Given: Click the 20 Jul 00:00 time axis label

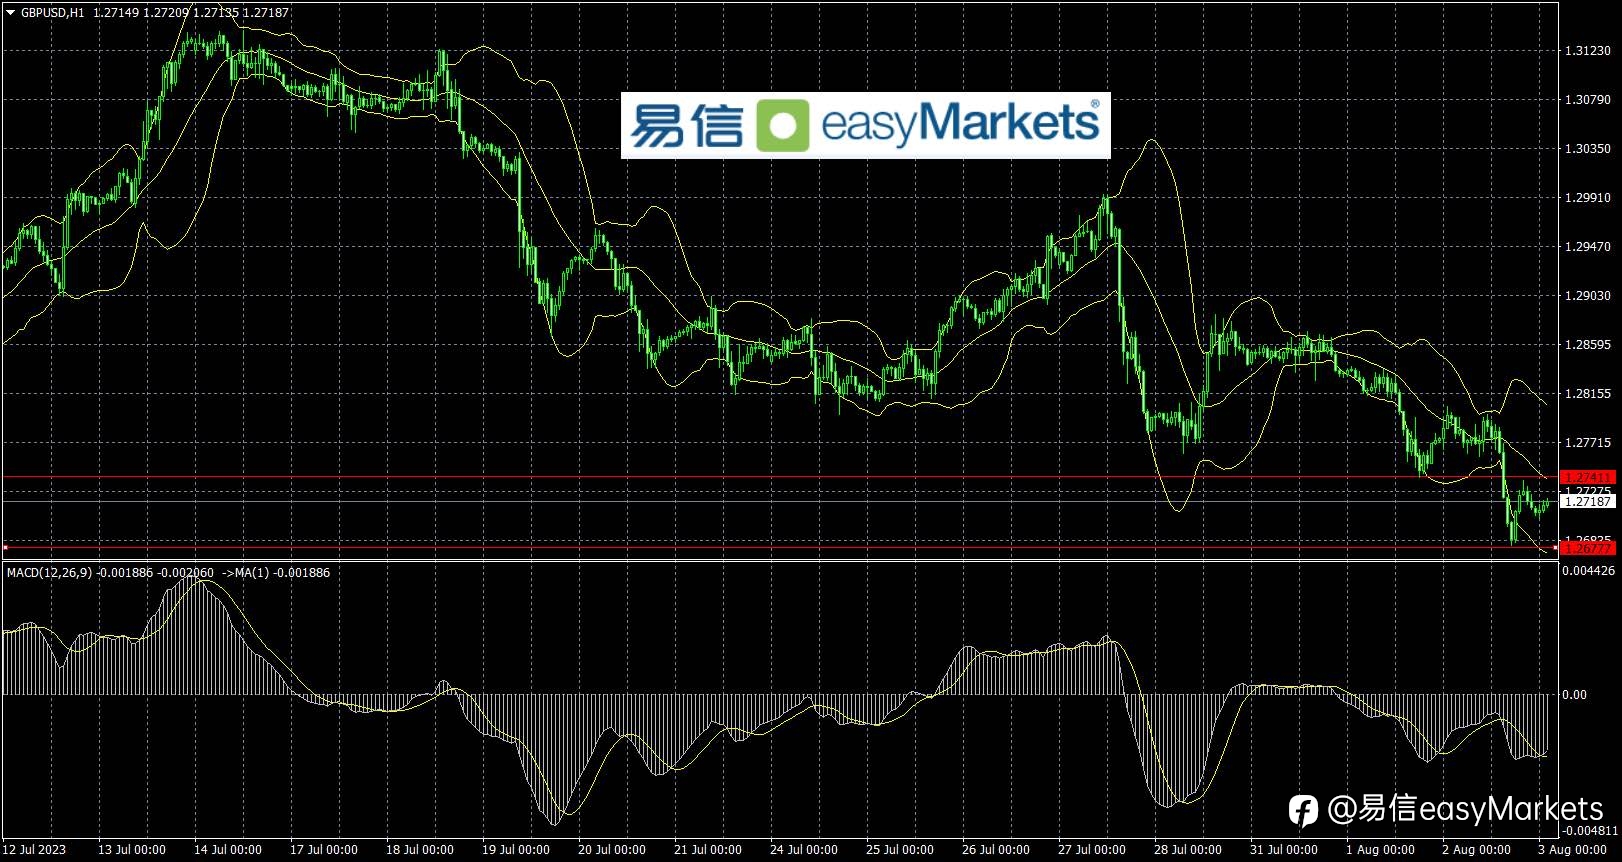Looking at the screenshot, I should (x=612, y=850).
